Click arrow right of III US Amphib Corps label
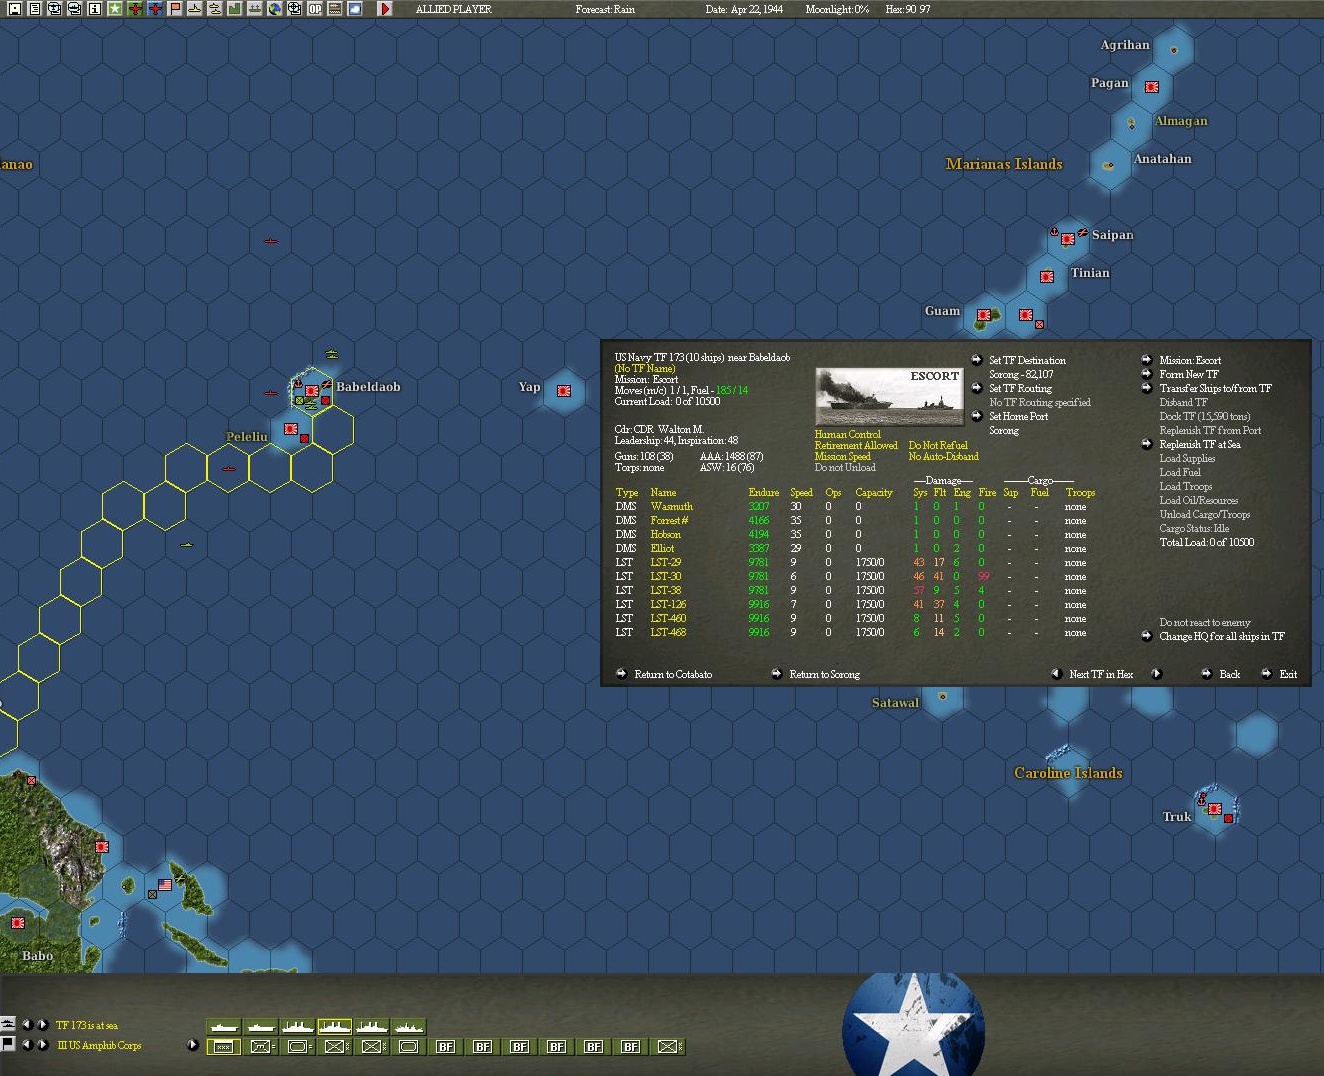 coord(193,1045)
